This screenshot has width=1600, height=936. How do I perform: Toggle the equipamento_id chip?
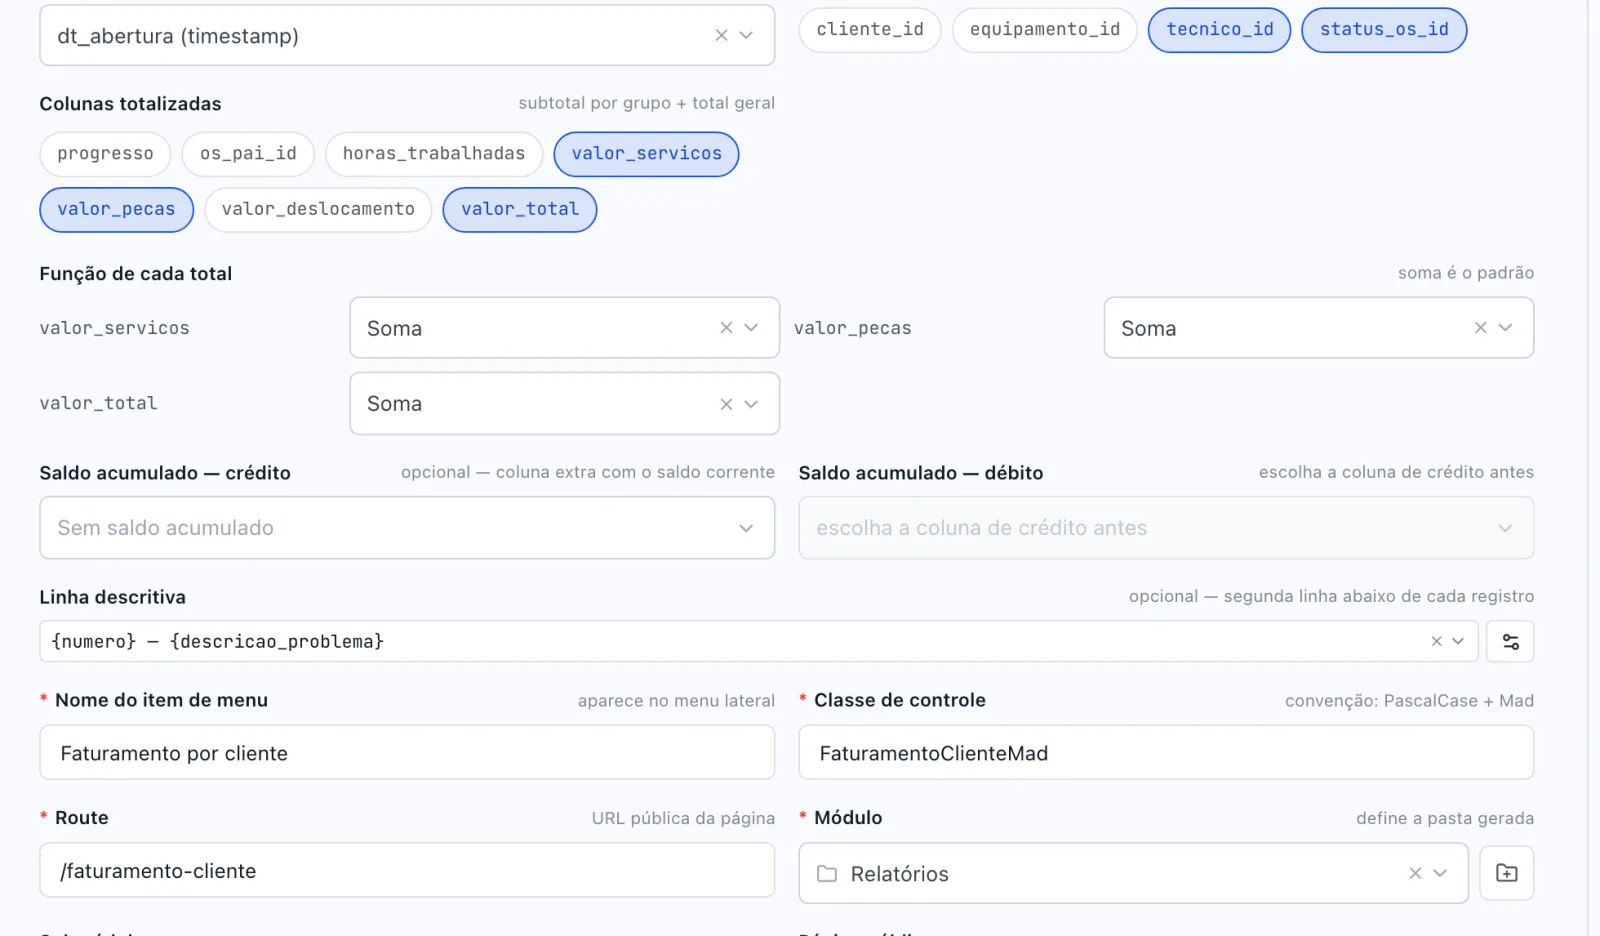1045,30
